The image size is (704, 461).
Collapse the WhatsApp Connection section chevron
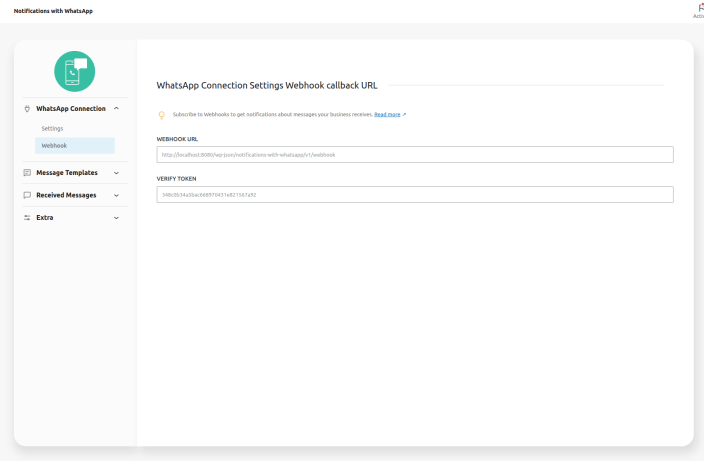coord(117,108)
